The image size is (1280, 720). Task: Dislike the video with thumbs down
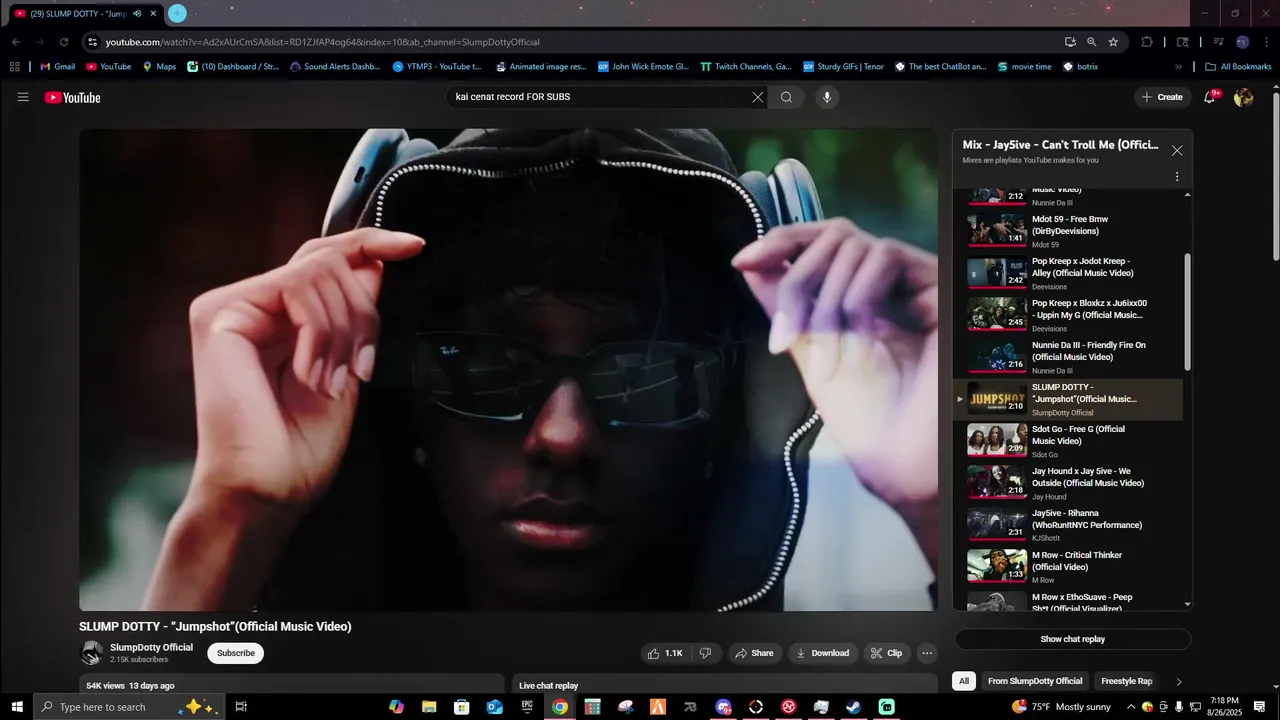(705, 653)
